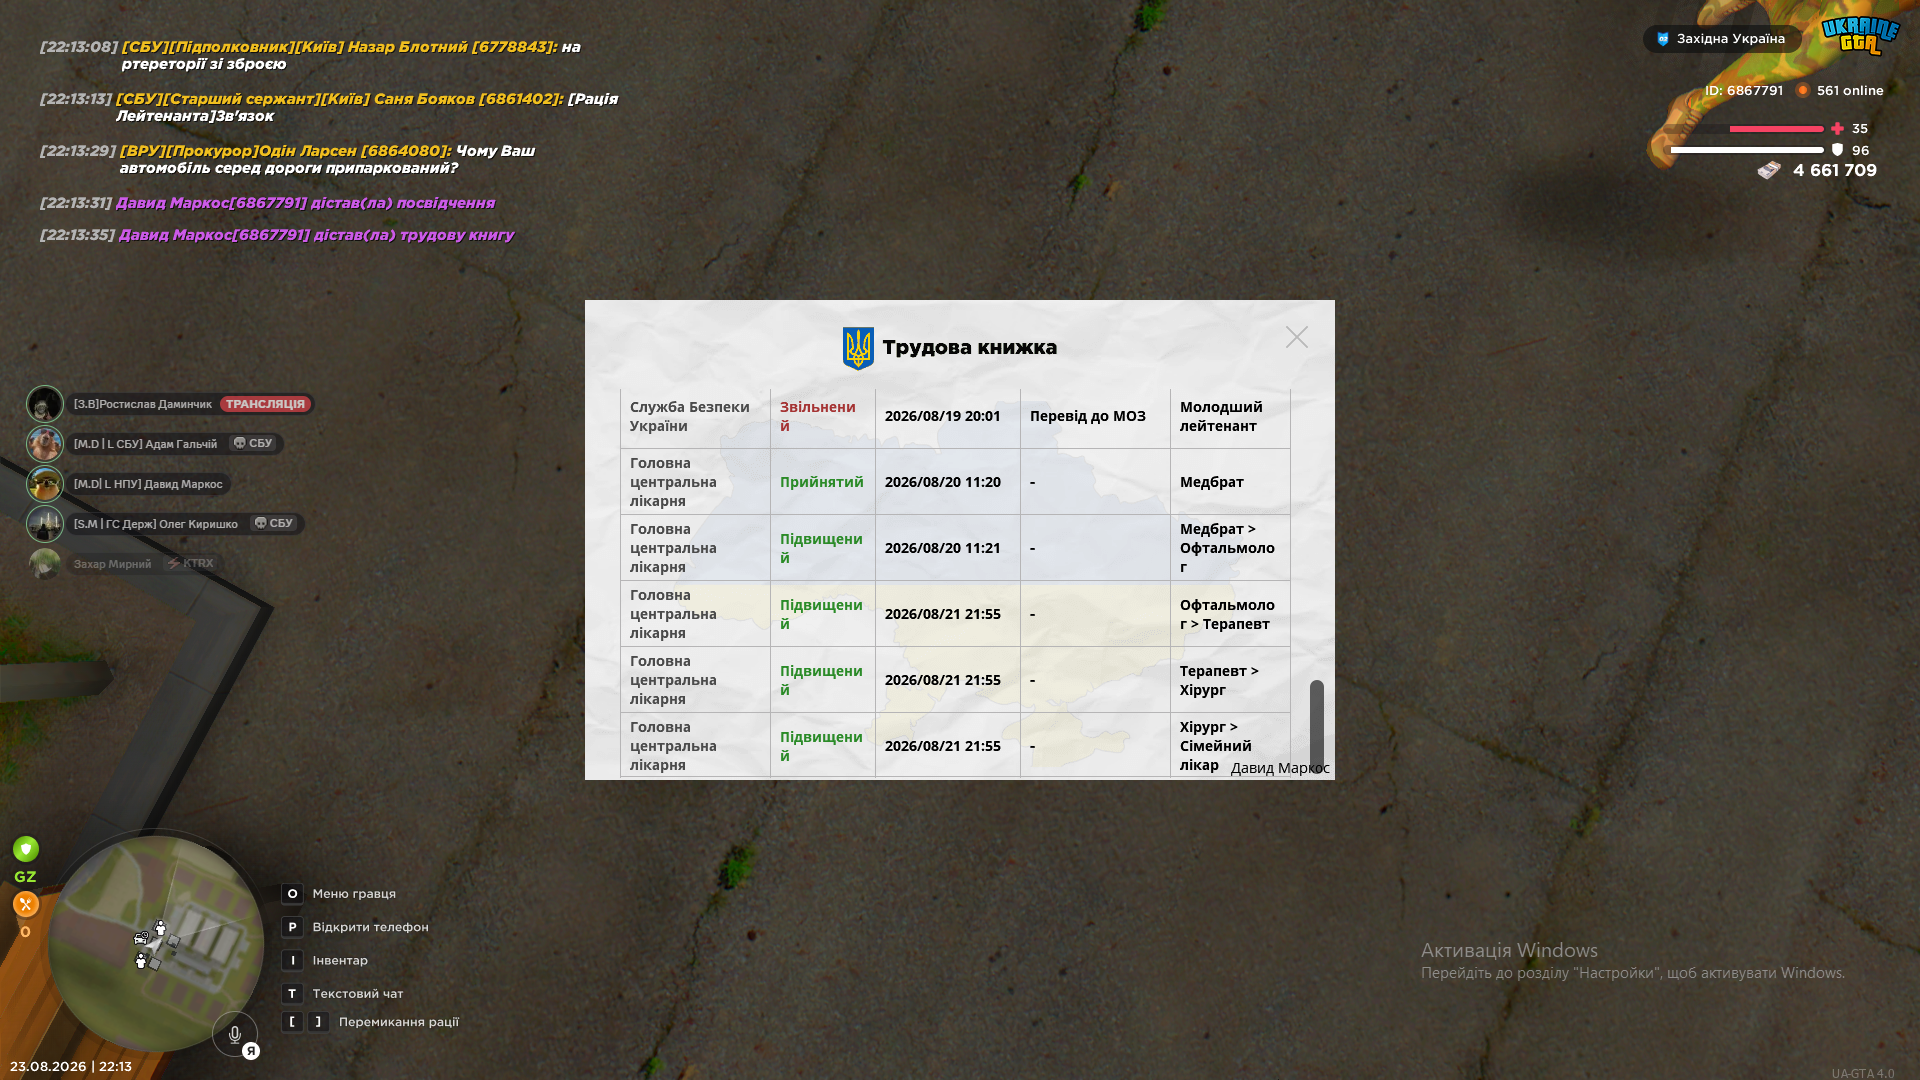Viewport: 1920px width, 1080px height.
Task: Click Назар Блотний's chat message
Action: 310,55
